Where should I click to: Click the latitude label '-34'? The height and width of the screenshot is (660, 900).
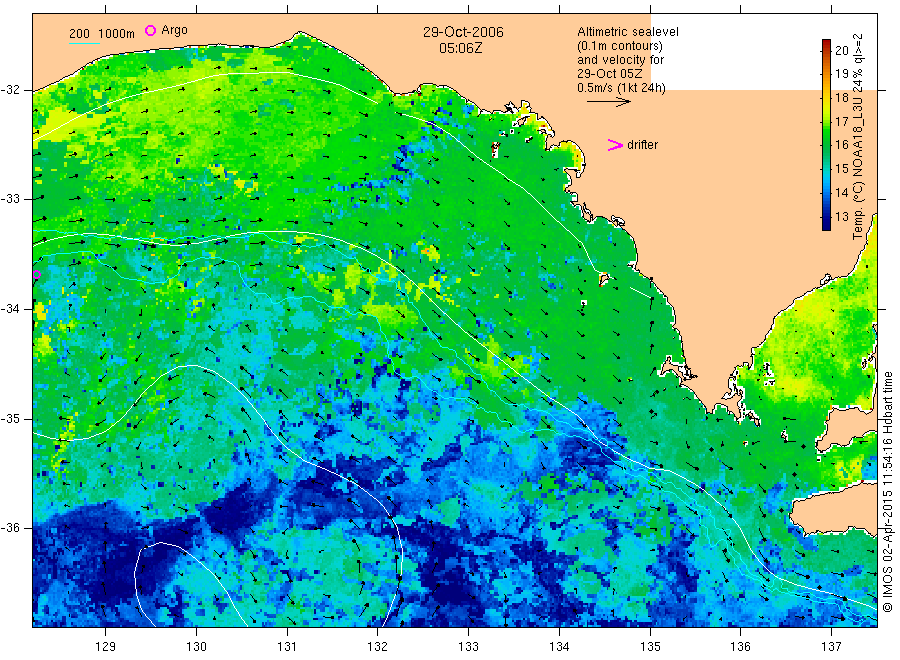point(10,309)
